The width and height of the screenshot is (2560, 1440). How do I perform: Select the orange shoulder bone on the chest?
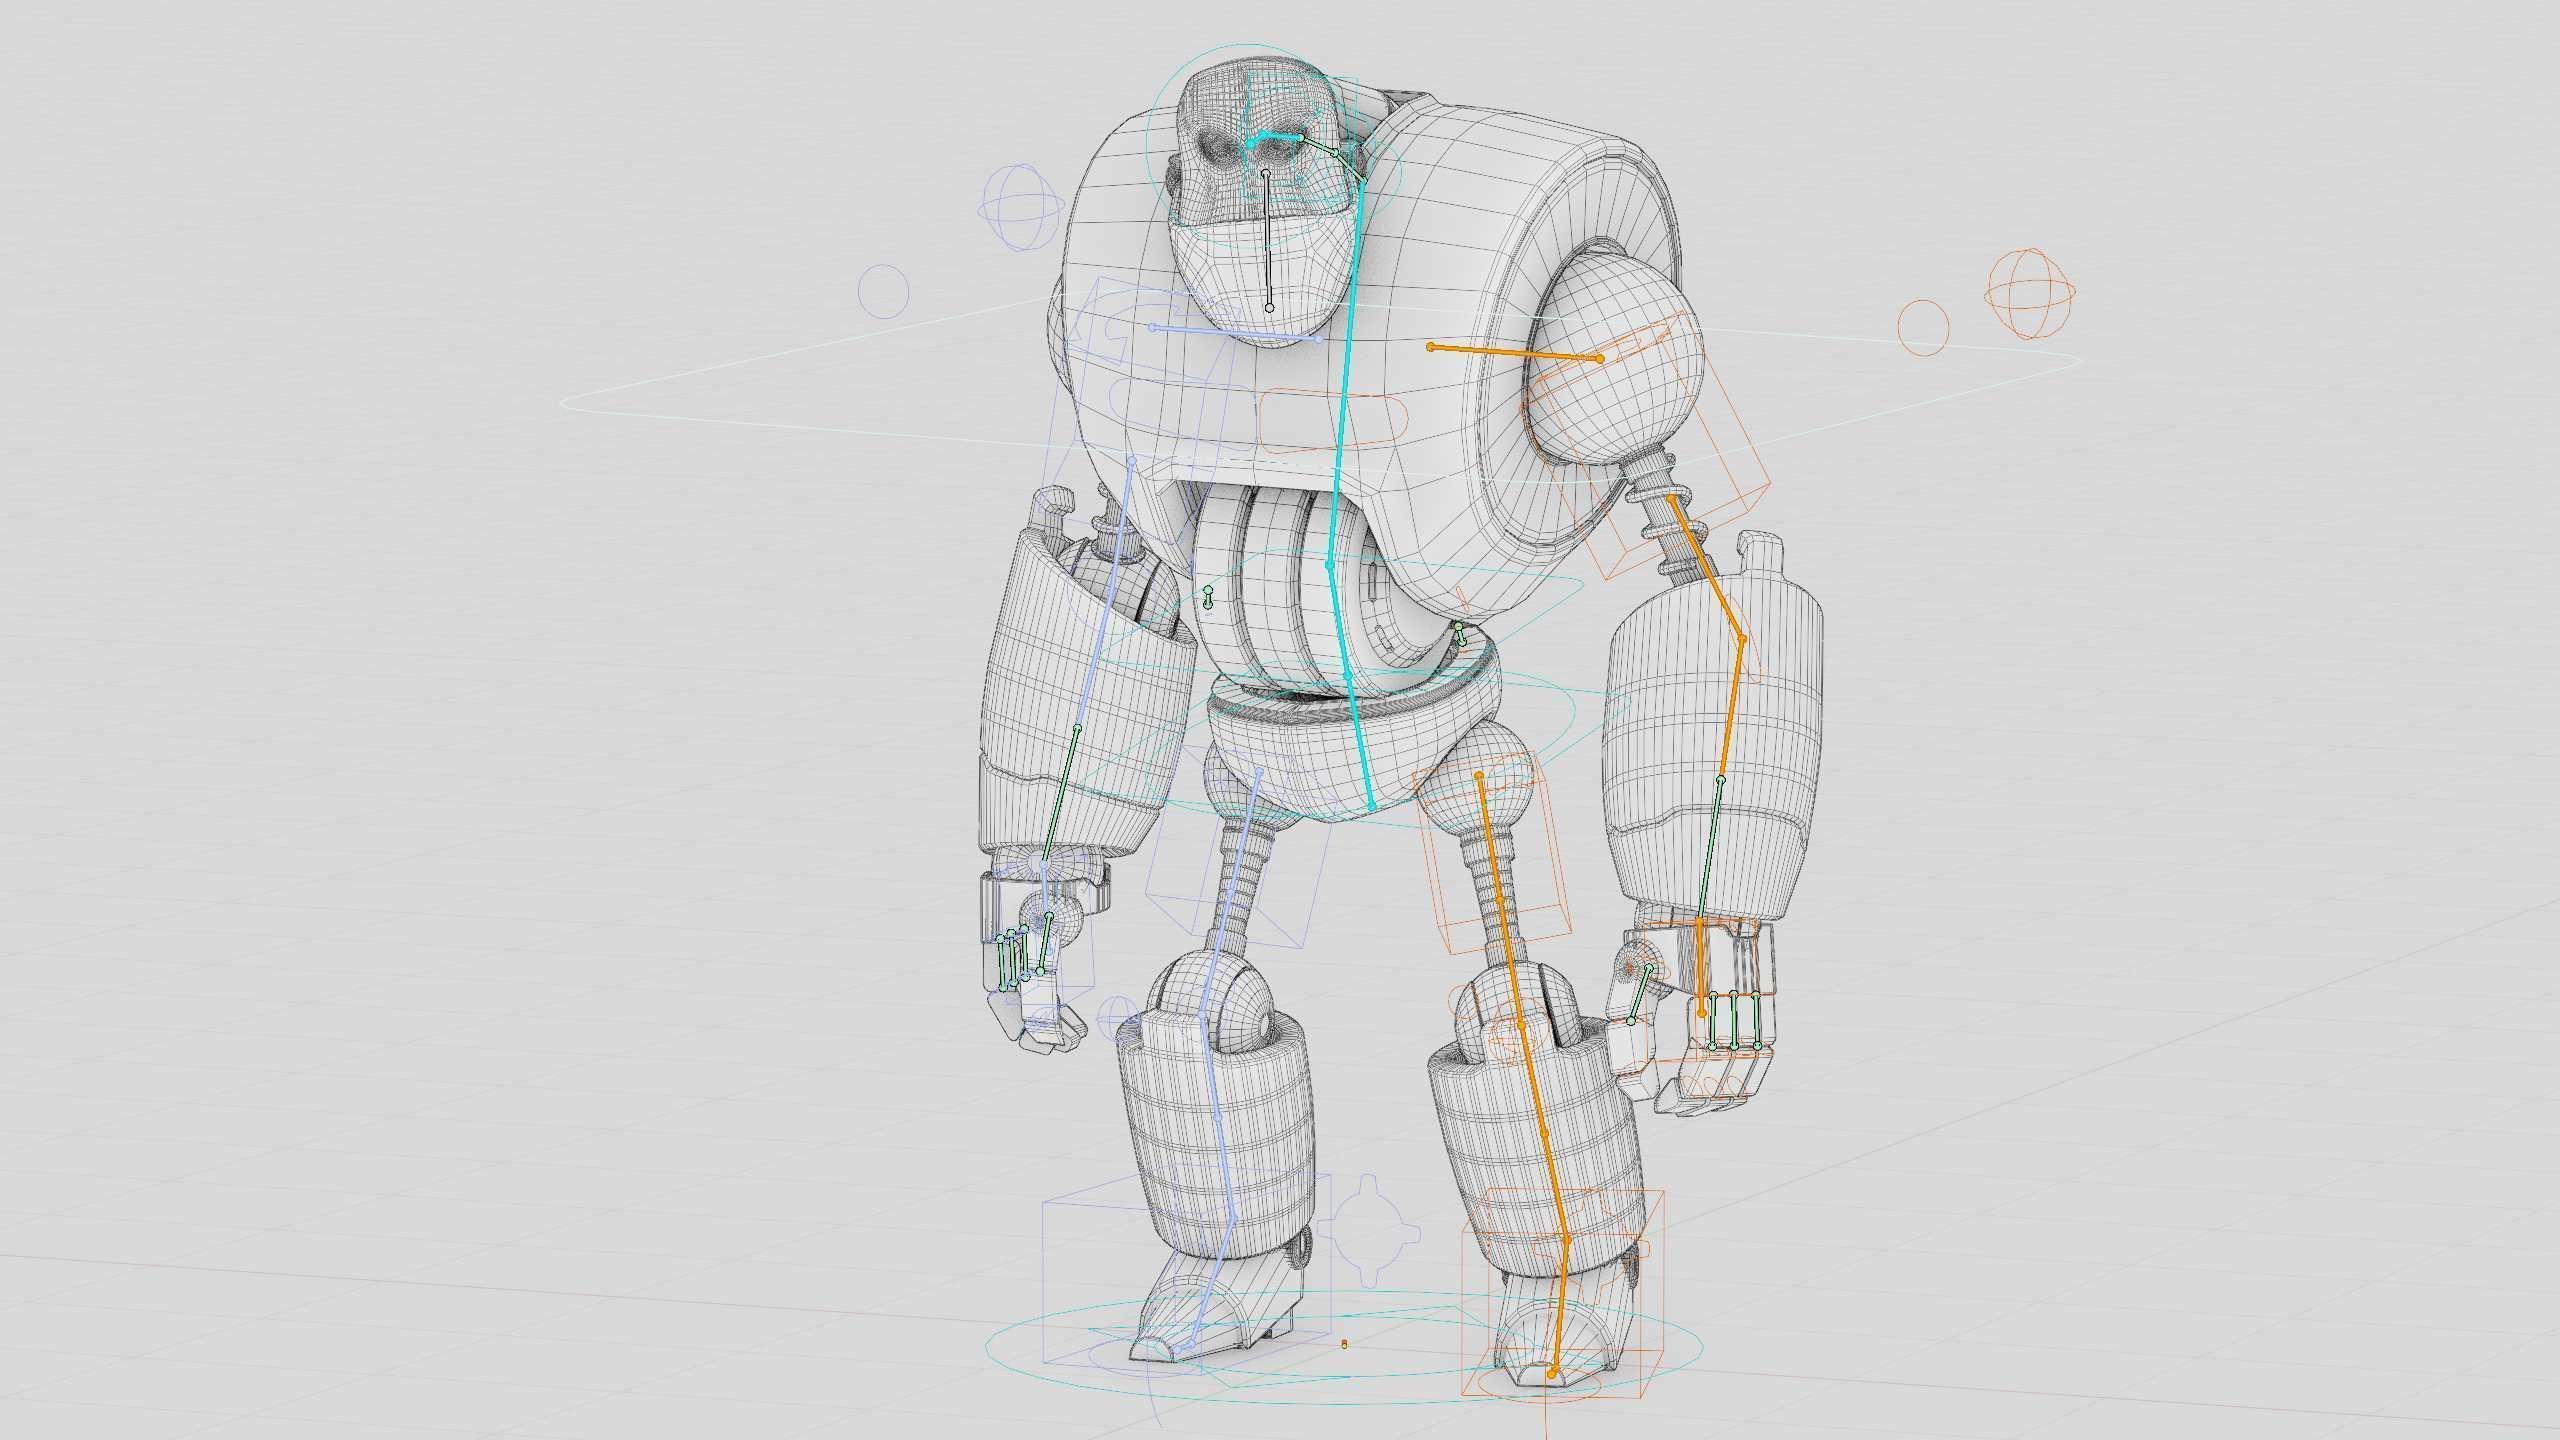(x=1515, y=352)
